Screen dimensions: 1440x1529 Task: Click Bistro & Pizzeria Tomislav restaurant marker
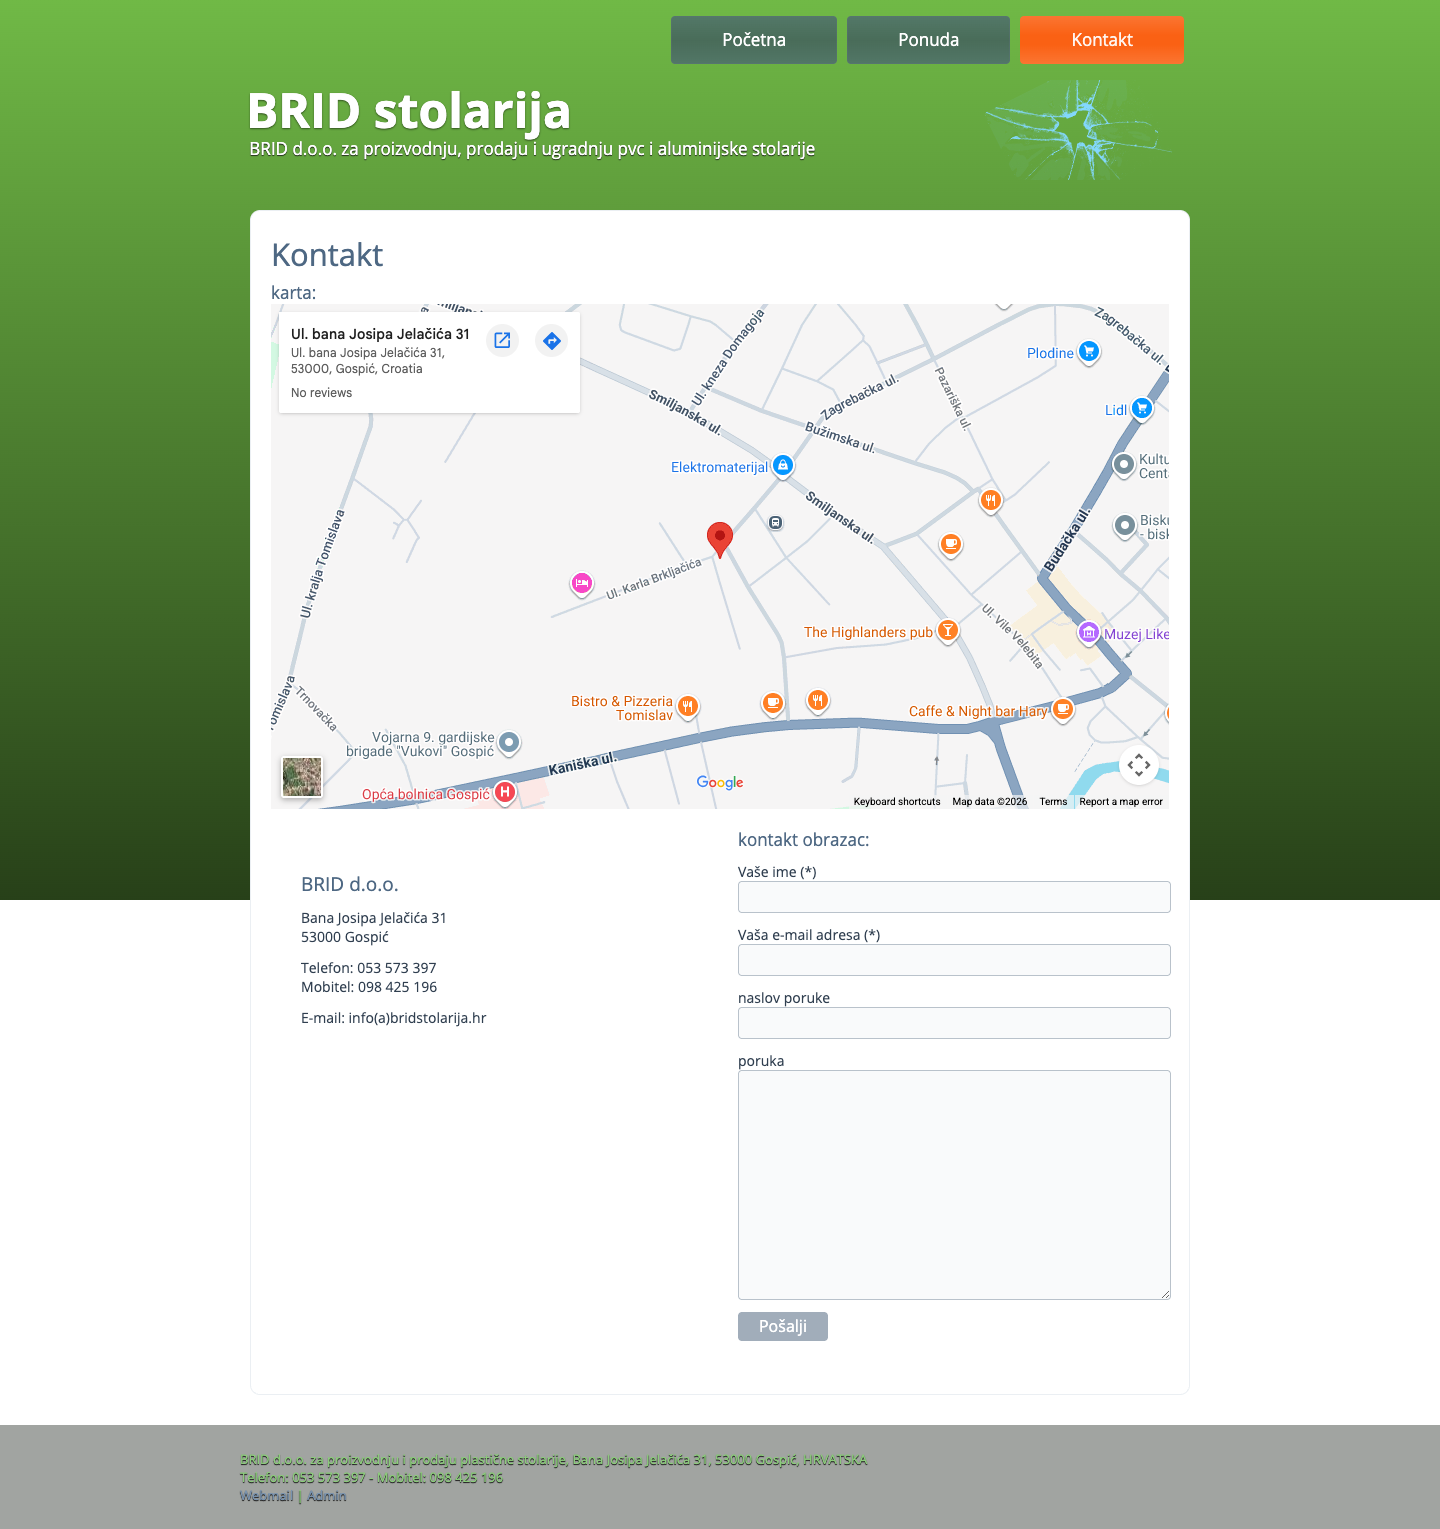point(688,707)
